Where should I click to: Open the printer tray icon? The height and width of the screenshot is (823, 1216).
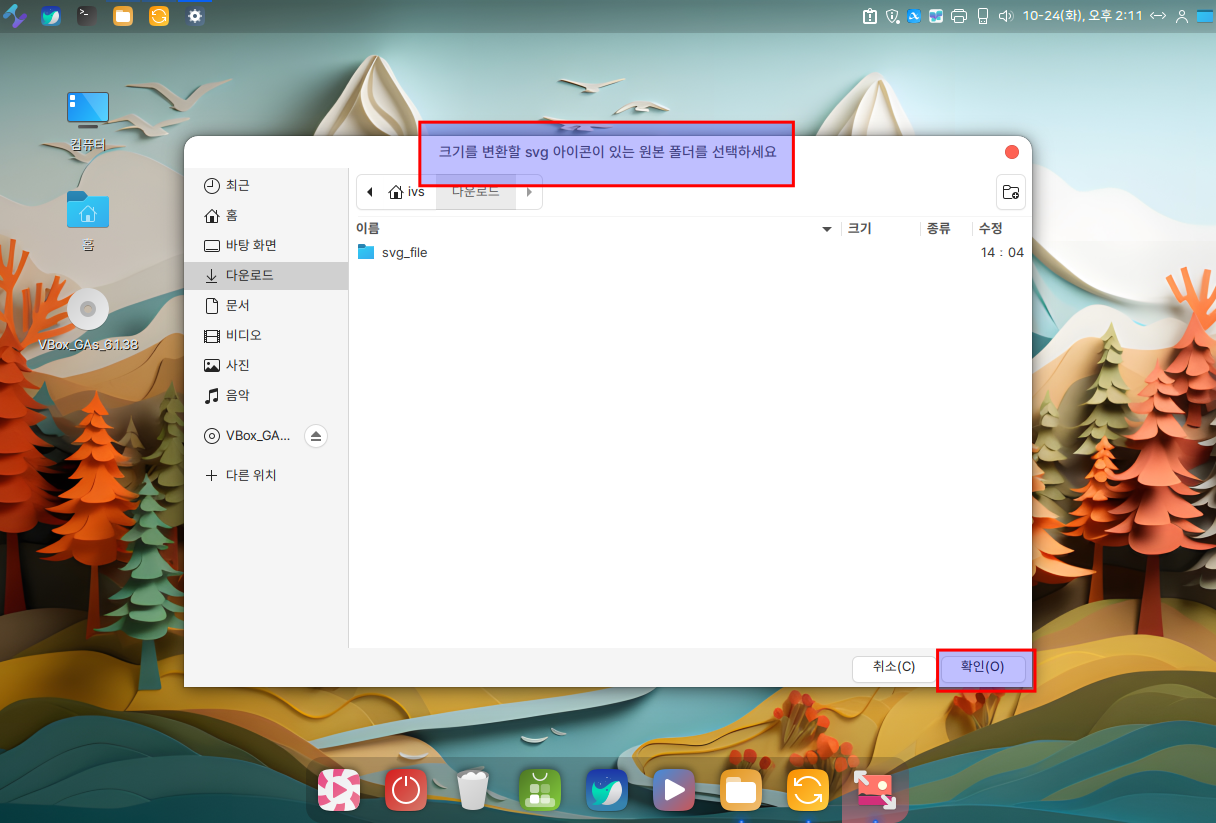(x=959, y=16)
